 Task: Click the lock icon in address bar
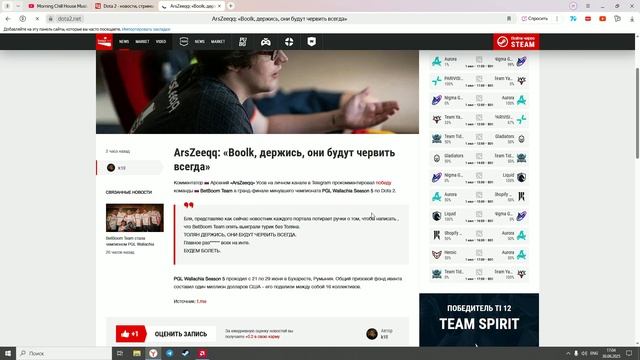coord(51,19)
